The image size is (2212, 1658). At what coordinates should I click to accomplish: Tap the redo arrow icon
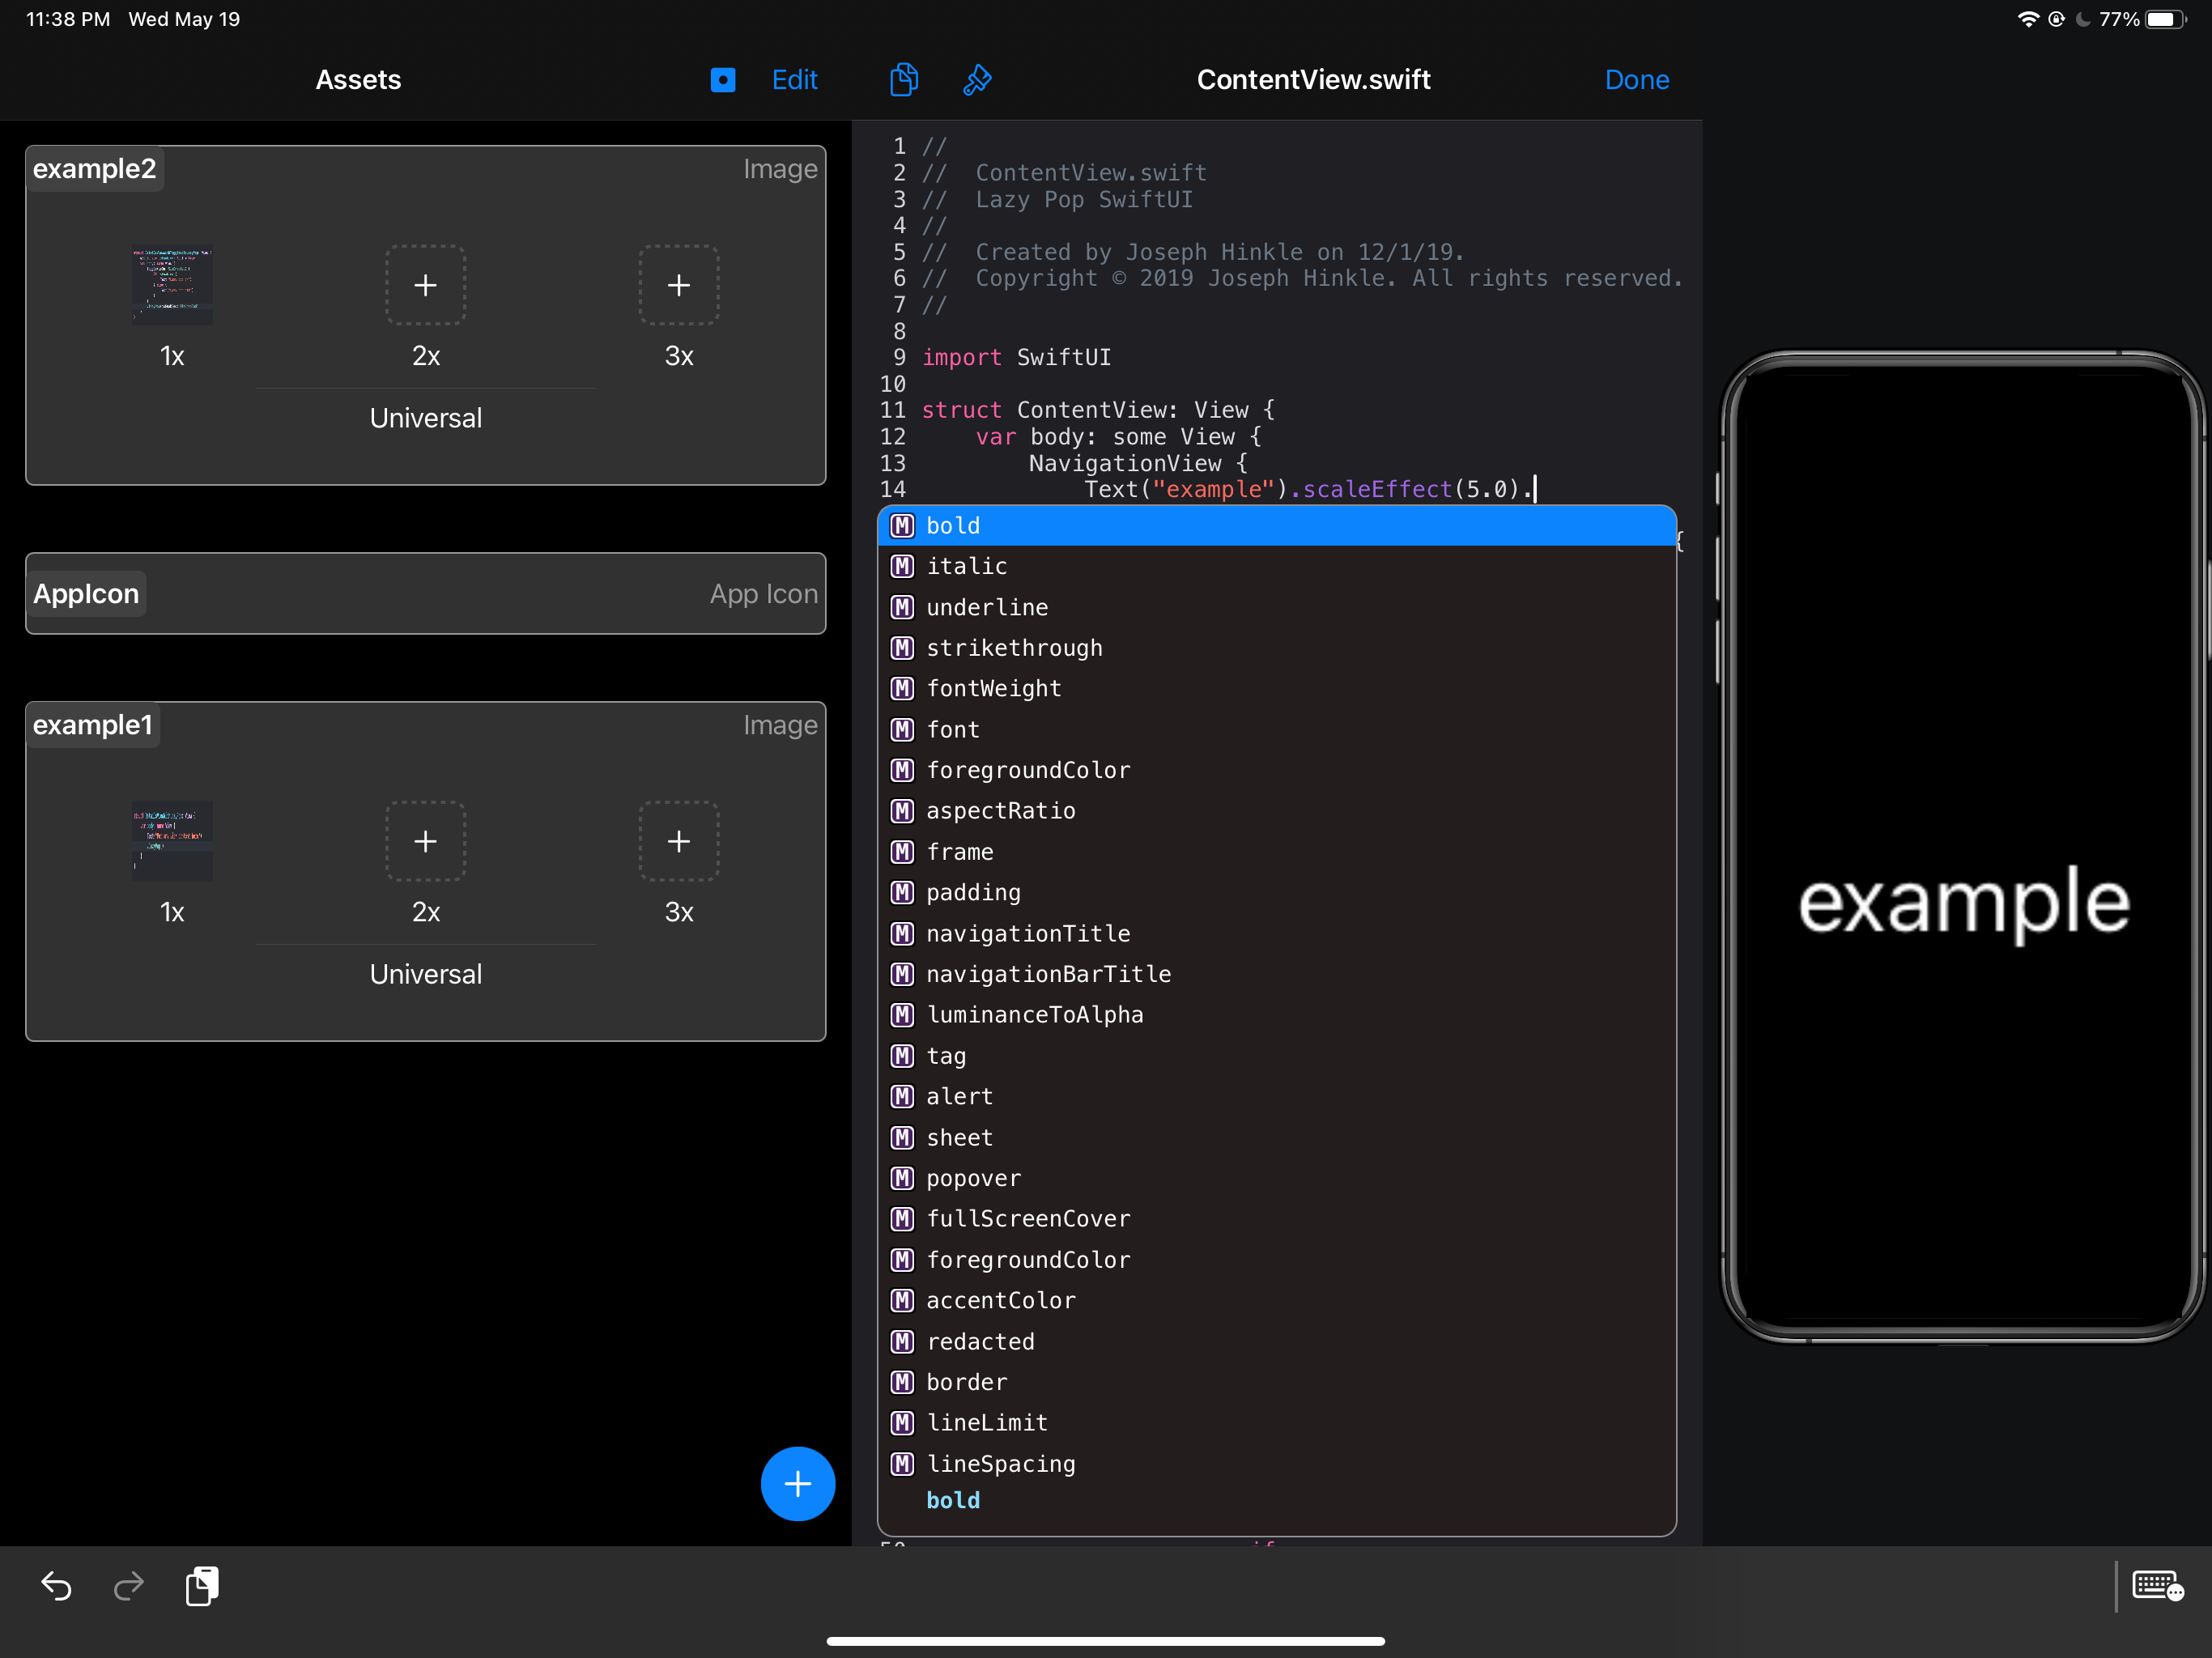[x=129, y=1586]
